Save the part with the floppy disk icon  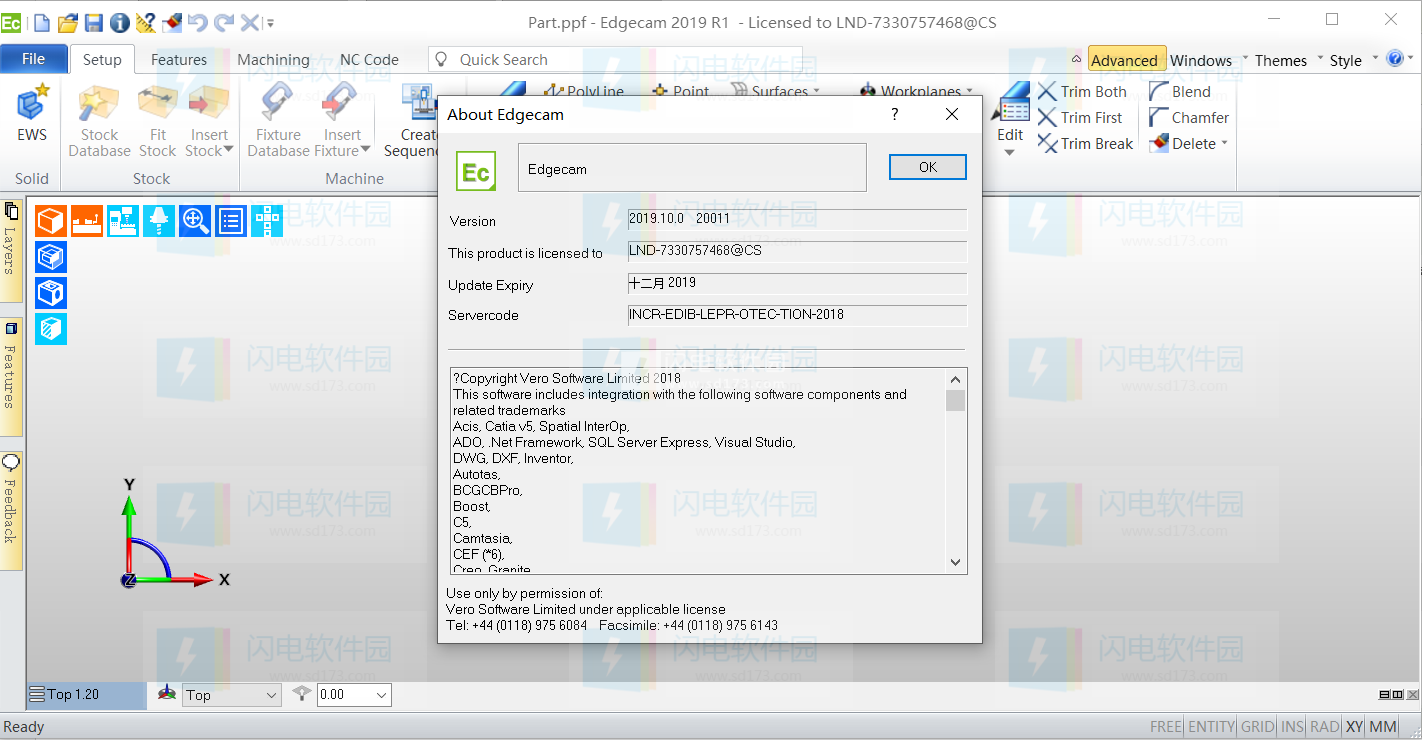click(94, 22)
